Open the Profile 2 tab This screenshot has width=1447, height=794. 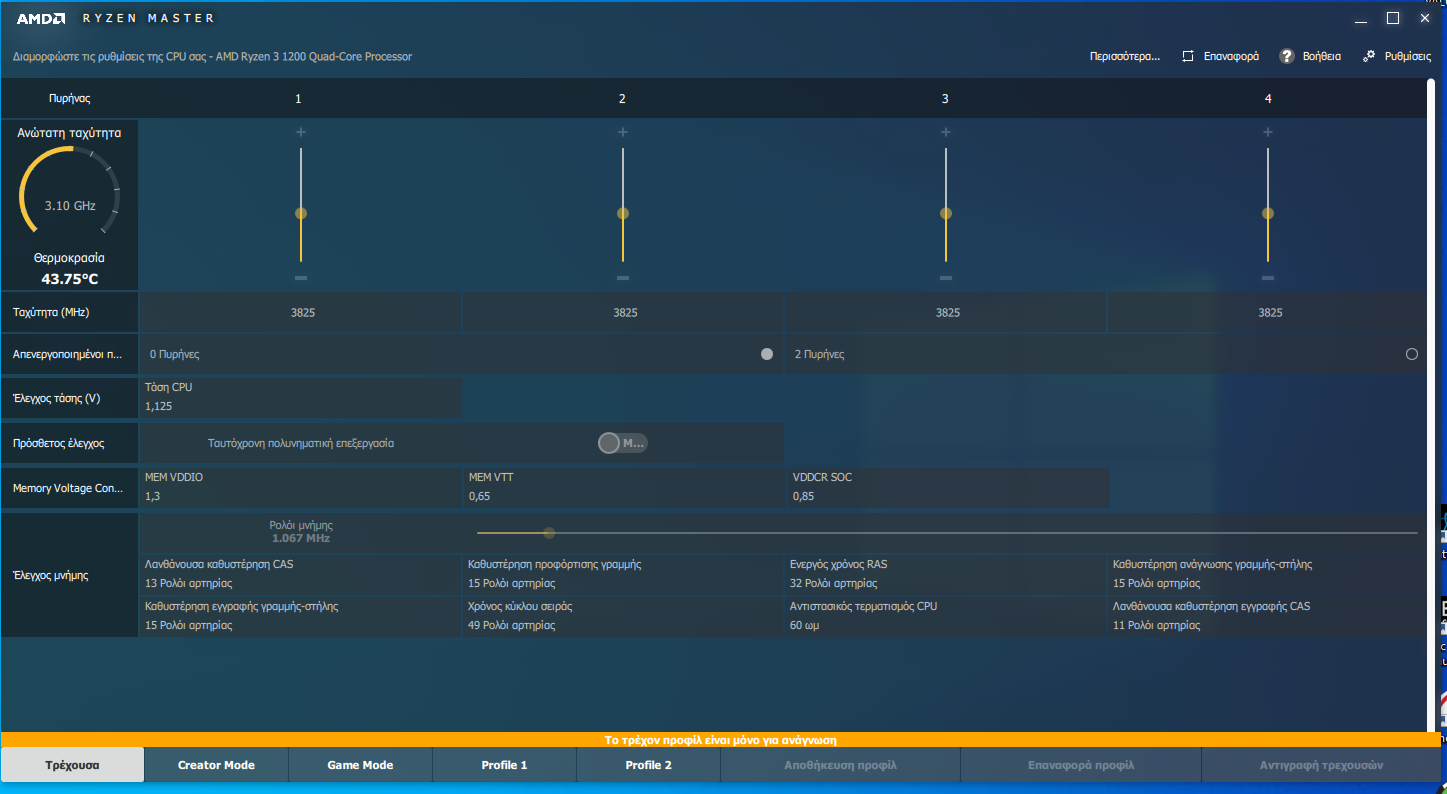[648, 765]
